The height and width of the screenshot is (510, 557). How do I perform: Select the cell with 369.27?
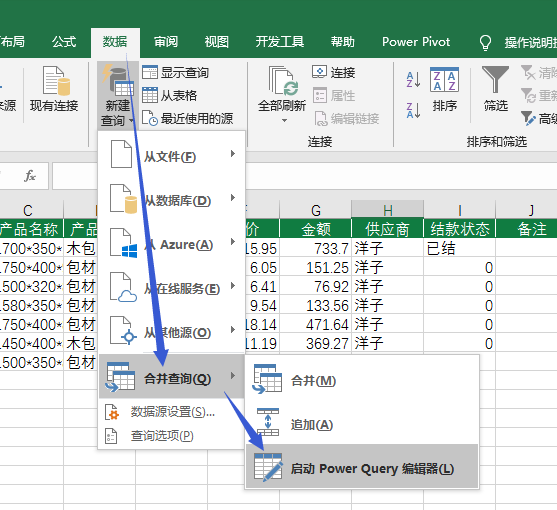pyautogui.click(x=315, y=343)
